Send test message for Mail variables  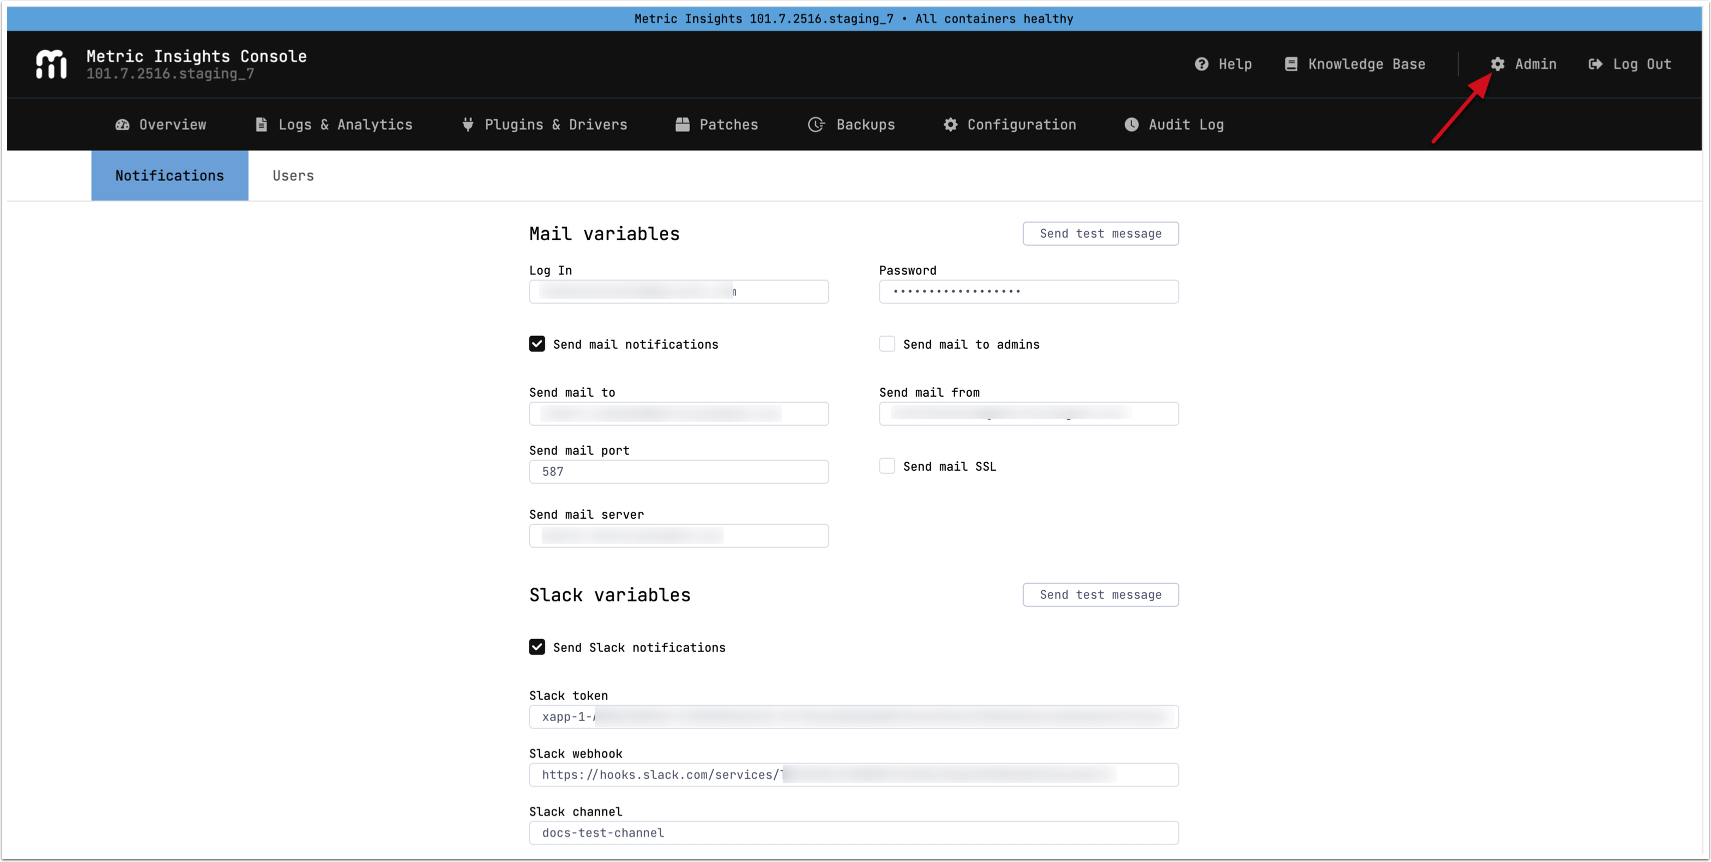pyautogui.click(x=1100, y=234)
